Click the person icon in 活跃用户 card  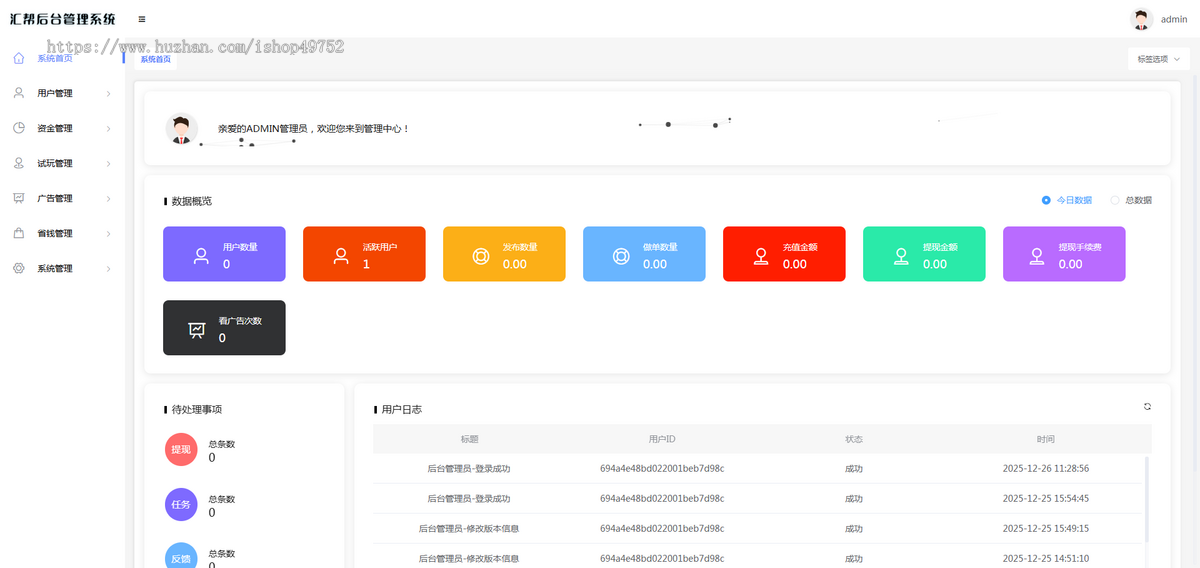point(341,256)
